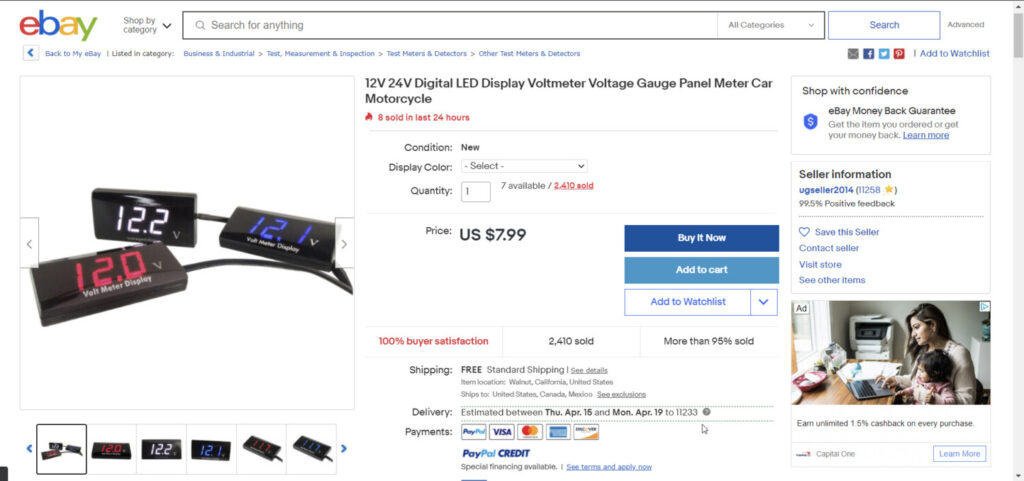1024x481 pixels.
Task: Share the listing on Facebook
Action: (x=869, y=54)
